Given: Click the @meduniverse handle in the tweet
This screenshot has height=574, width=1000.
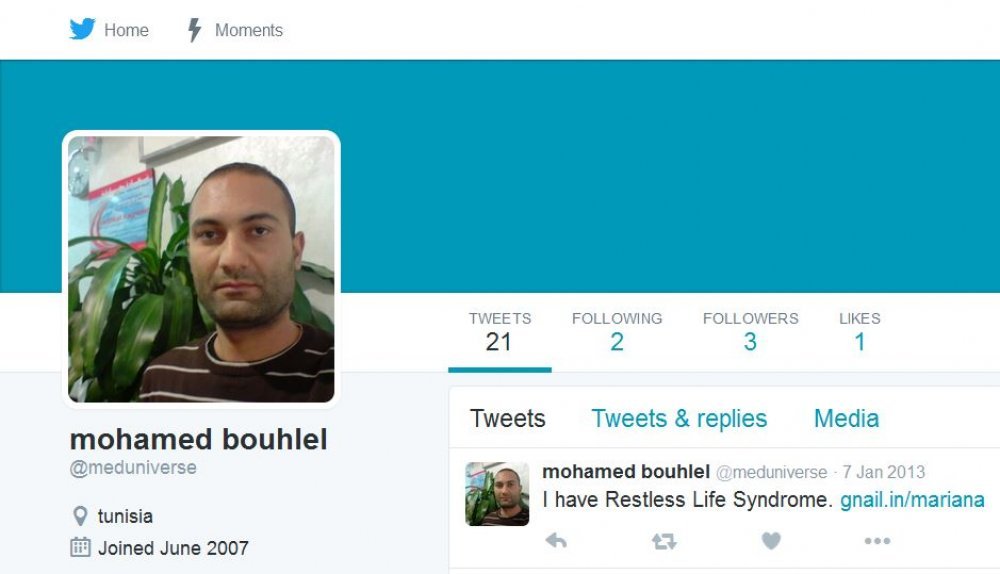Looking at the screenshot, I should [771, 472].
